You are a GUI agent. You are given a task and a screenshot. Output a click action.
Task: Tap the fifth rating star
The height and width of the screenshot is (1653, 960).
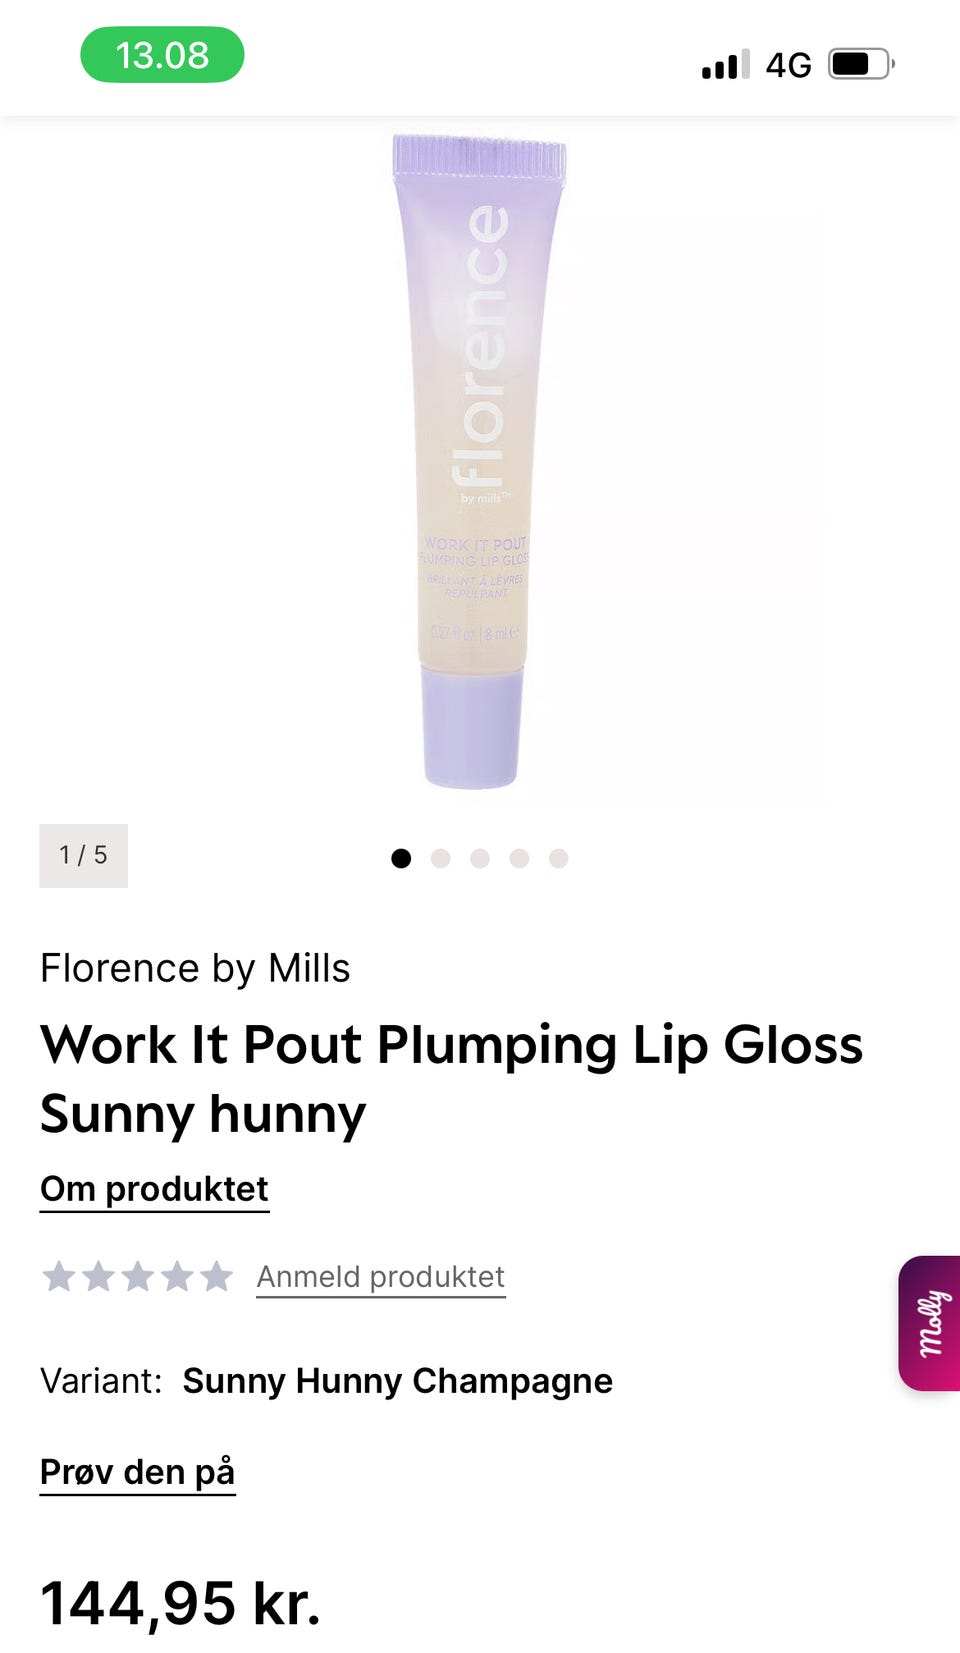216,1276
